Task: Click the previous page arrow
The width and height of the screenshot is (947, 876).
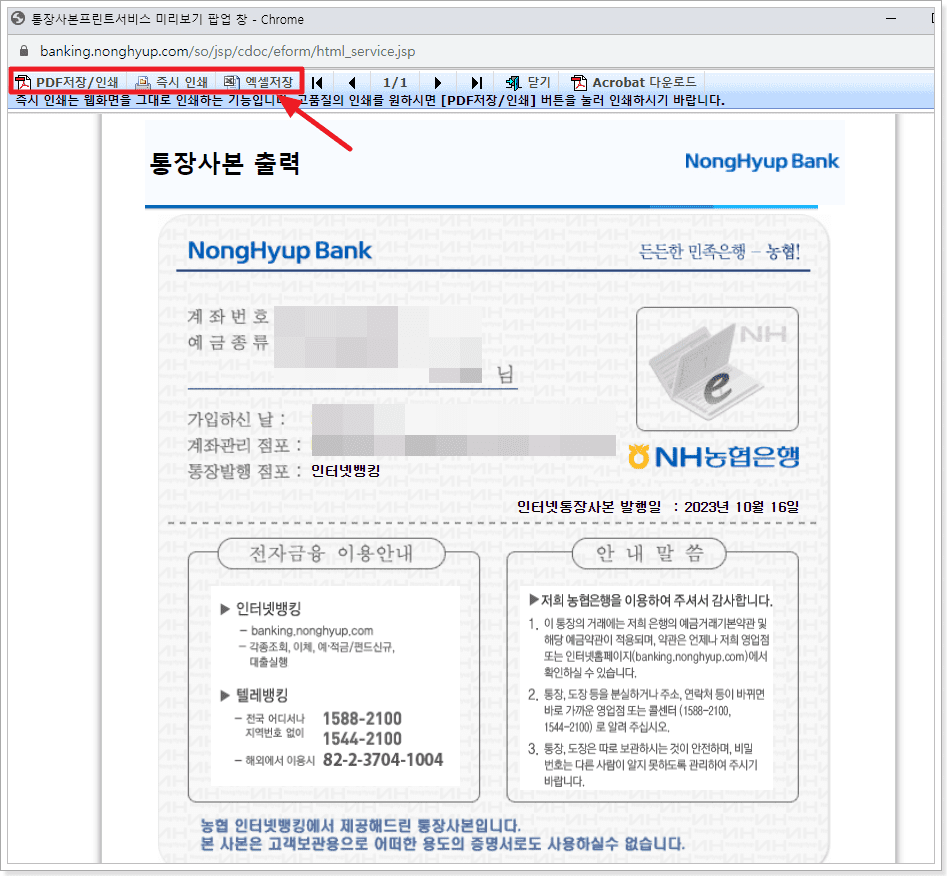Action: 352,82
